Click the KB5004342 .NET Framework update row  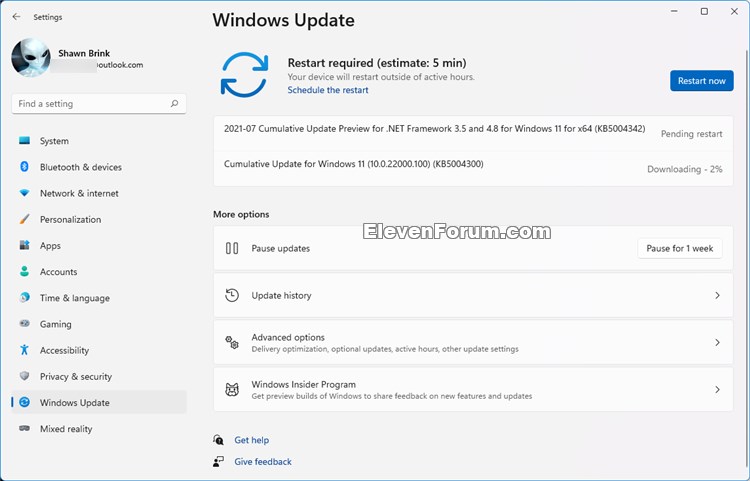pos(473,133)
